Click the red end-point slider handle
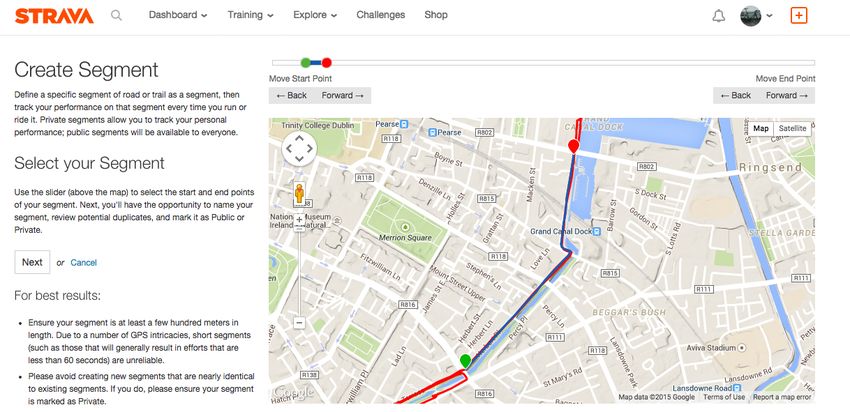The height and width of the screenshot is (412, 850). (326, 63)
